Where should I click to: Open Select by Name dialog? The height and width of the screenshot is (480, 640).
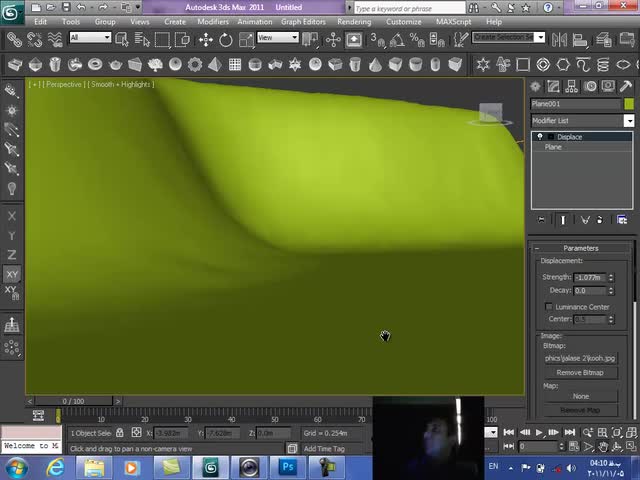coord(142,40)
